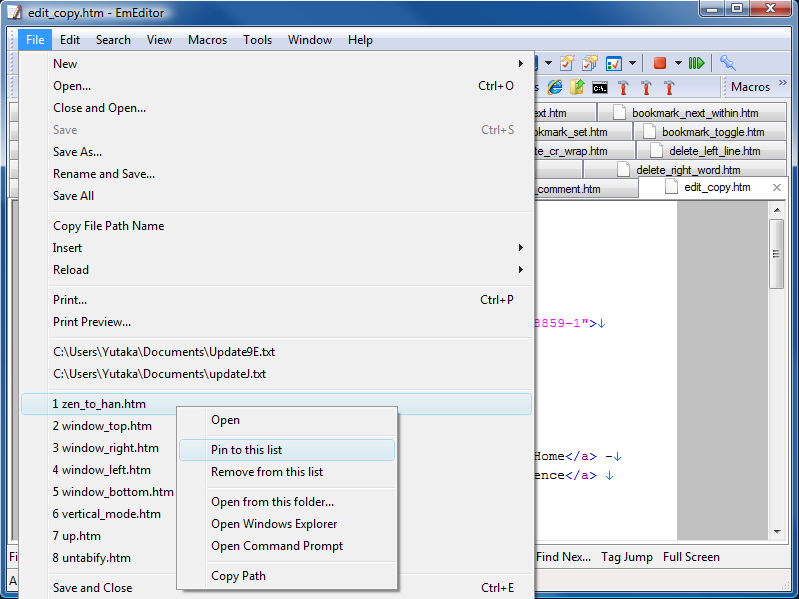Expand the New submenu arrow

coord(520,64)
